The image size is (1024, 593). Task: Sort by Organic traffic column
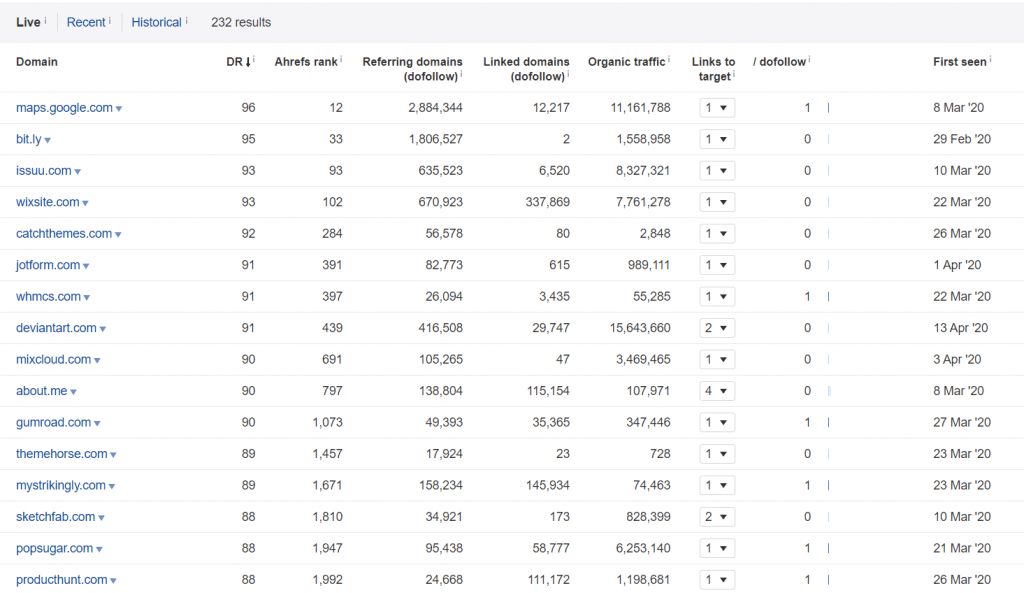click(626, 62)
